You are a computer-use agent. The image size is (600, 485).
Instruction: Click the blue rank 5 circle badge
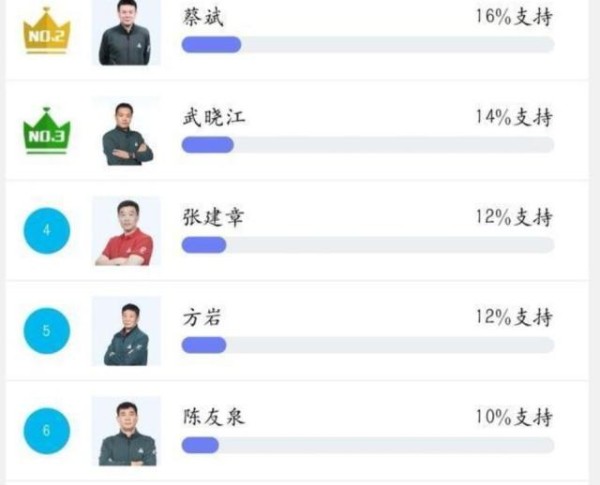(47, 331)
